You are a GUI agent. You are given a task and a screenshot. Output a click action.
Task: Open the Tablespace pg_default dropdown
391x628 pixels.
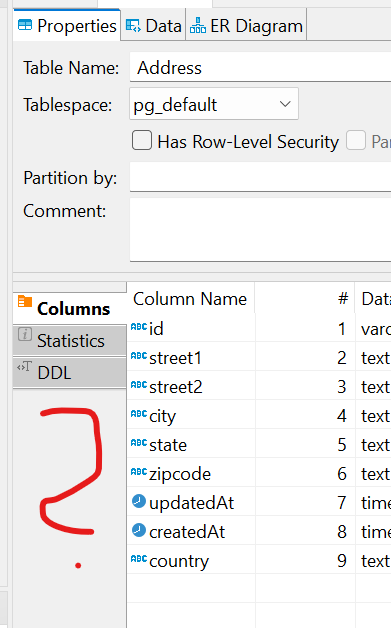(214, 104)
